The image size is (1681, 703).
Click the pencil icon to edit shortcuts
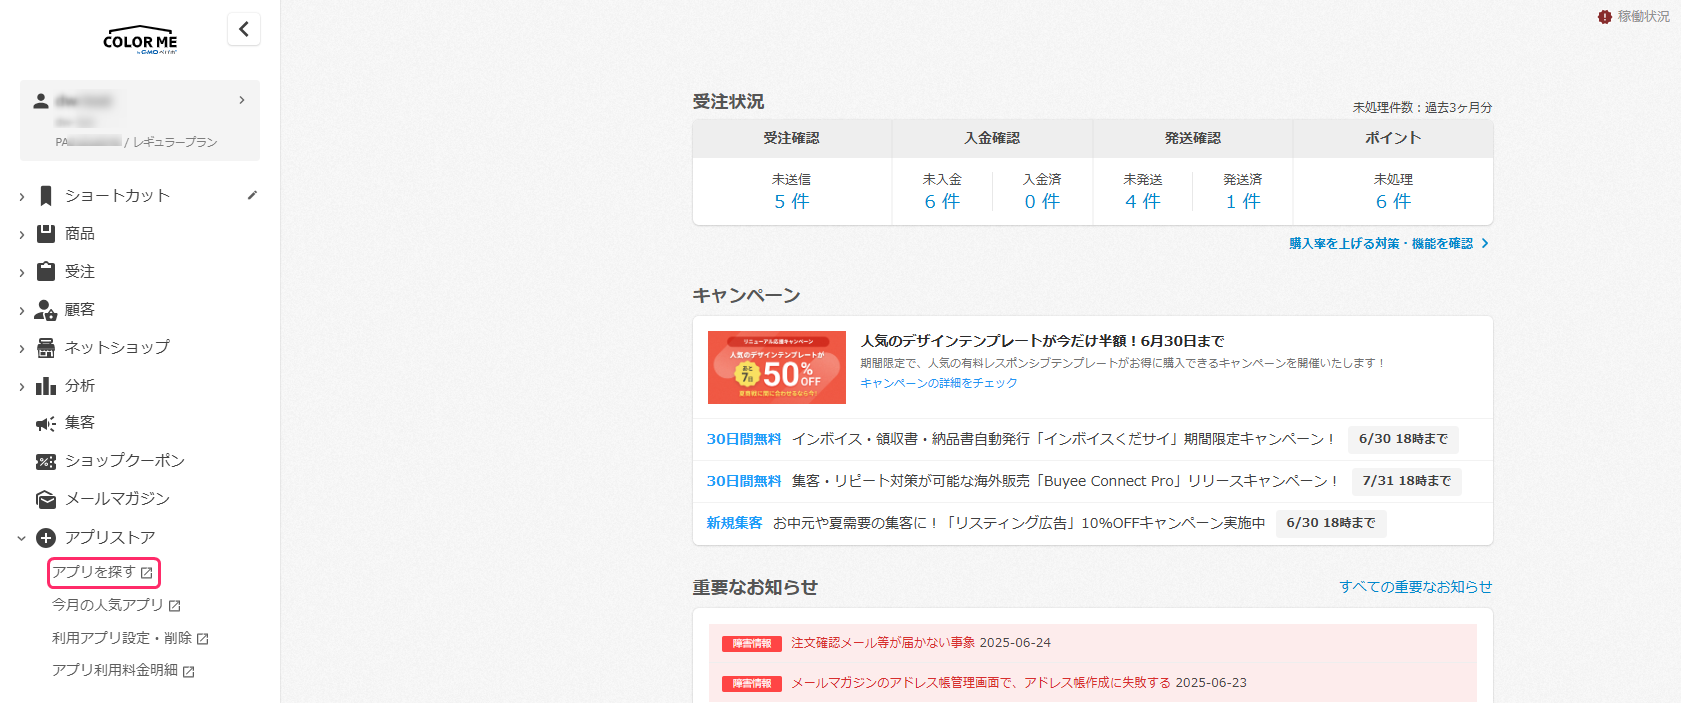point(252,196)
